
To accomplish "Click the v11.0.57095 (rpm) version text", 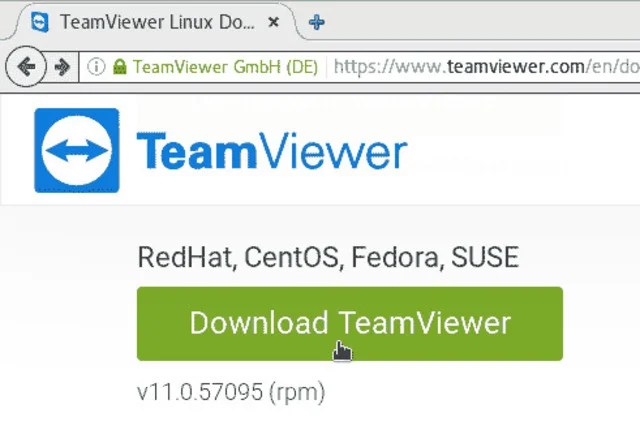I will coord(231,392).
